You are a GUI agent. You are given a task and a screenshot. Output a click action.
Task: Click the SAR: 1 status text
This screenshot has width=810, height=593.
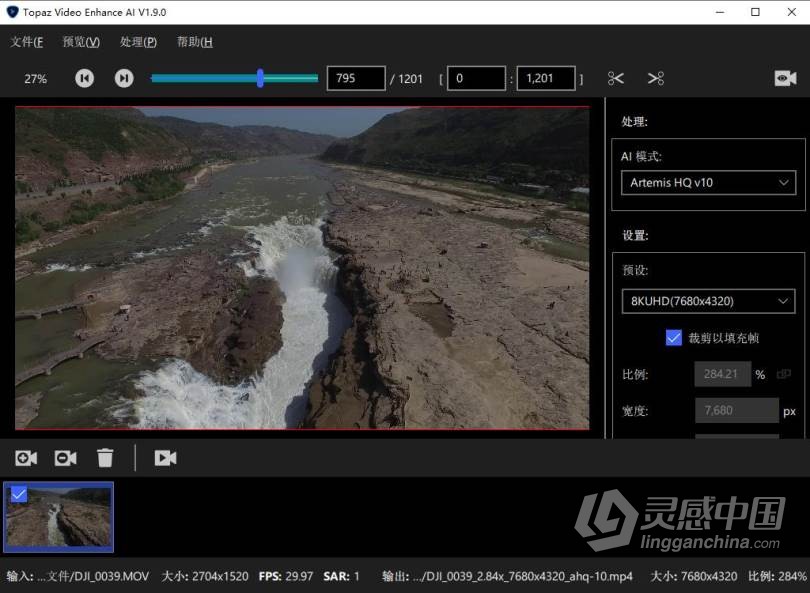click(341, 576)
